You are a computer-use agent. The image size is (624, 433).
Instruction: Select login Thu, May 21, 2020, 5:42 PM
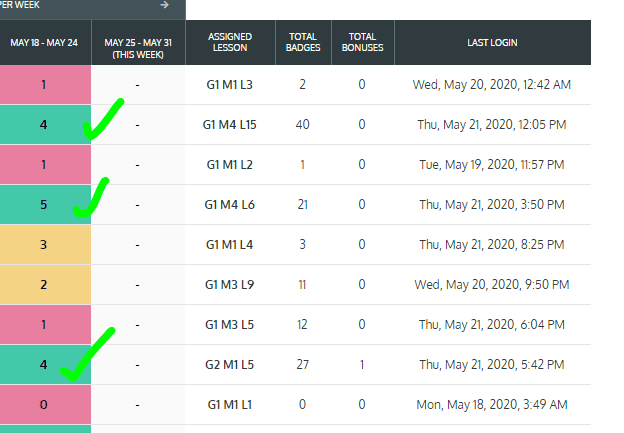click(492, 365)
